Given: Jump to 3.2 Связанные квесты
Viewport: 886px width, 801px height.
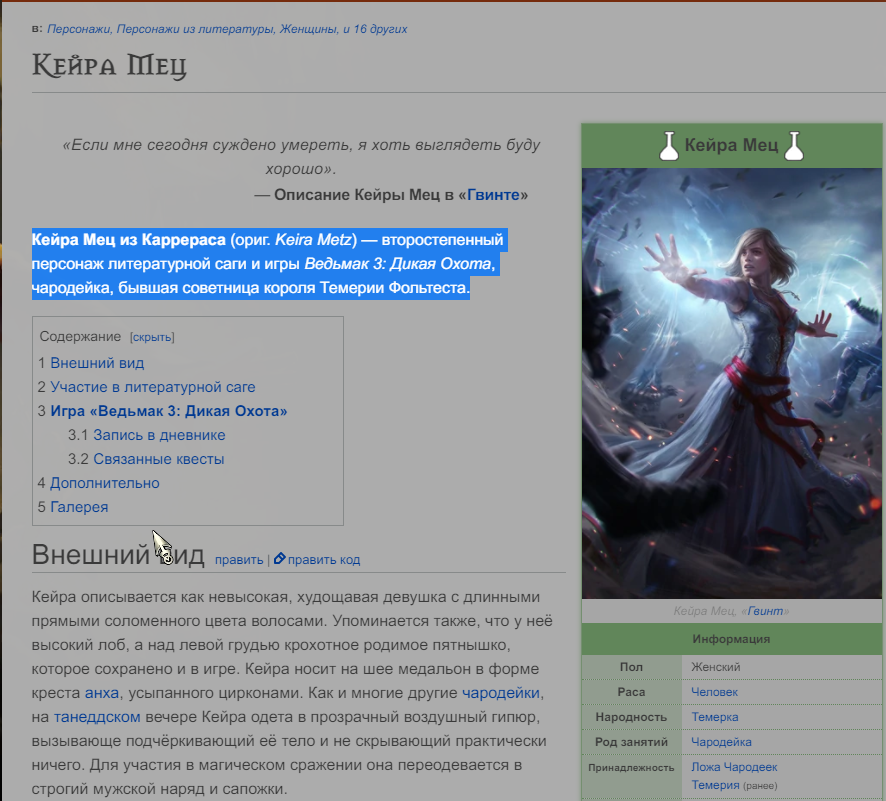Looking at the screenshot, I should pyautogui.click(x=158, y=459).
